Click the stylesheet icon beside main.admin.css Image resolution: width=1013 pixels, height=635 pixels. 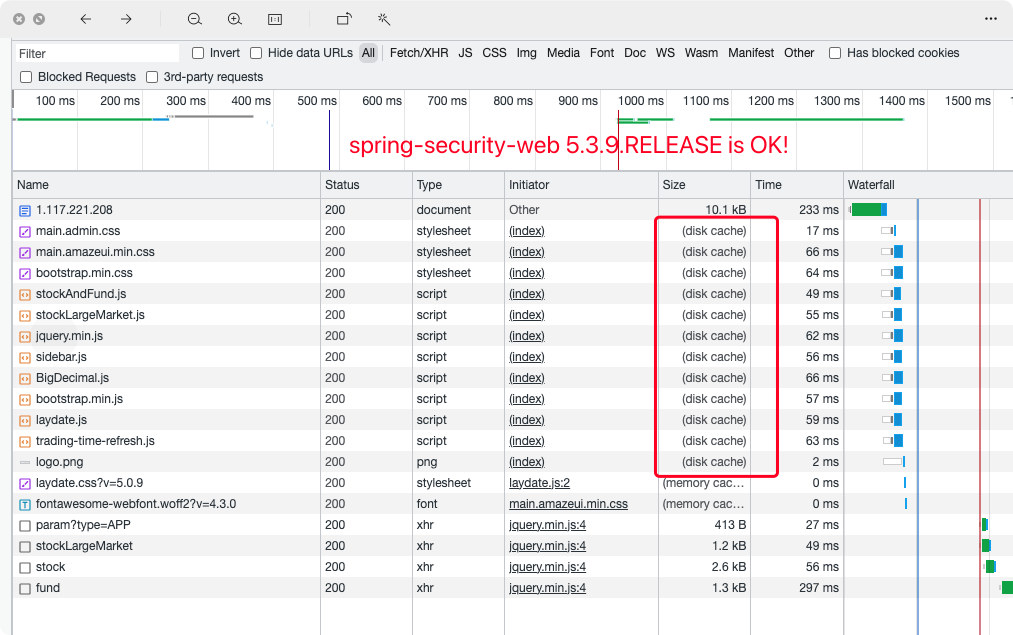pos(22,231)
